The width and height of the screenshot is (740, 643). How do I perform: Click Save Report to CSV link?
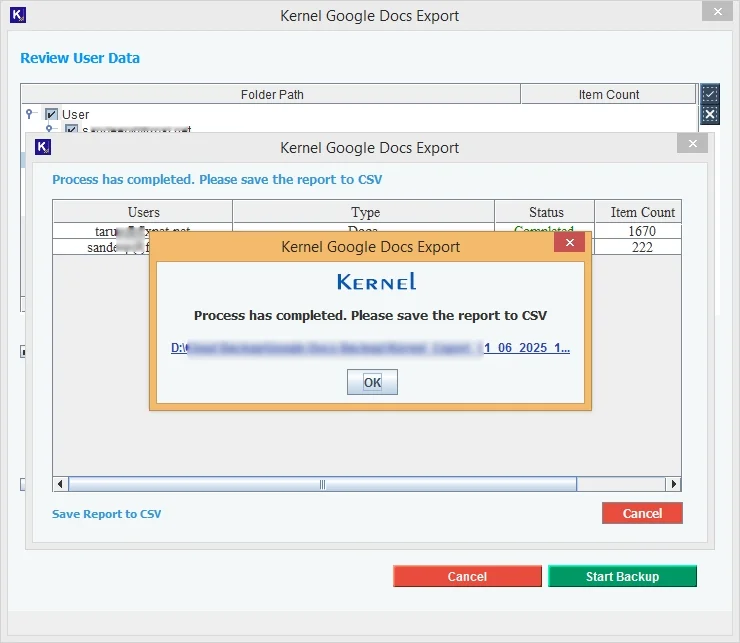(x=106, y=514)
